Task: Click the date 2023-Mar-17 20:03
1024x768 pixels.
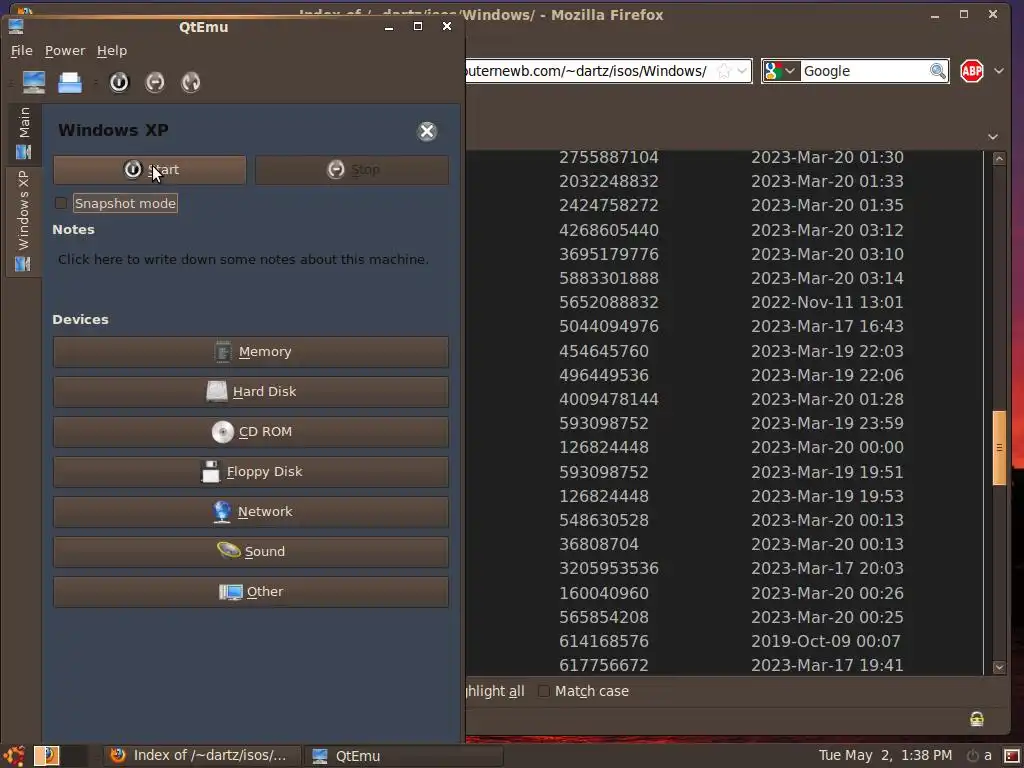Action: [827, 568]
